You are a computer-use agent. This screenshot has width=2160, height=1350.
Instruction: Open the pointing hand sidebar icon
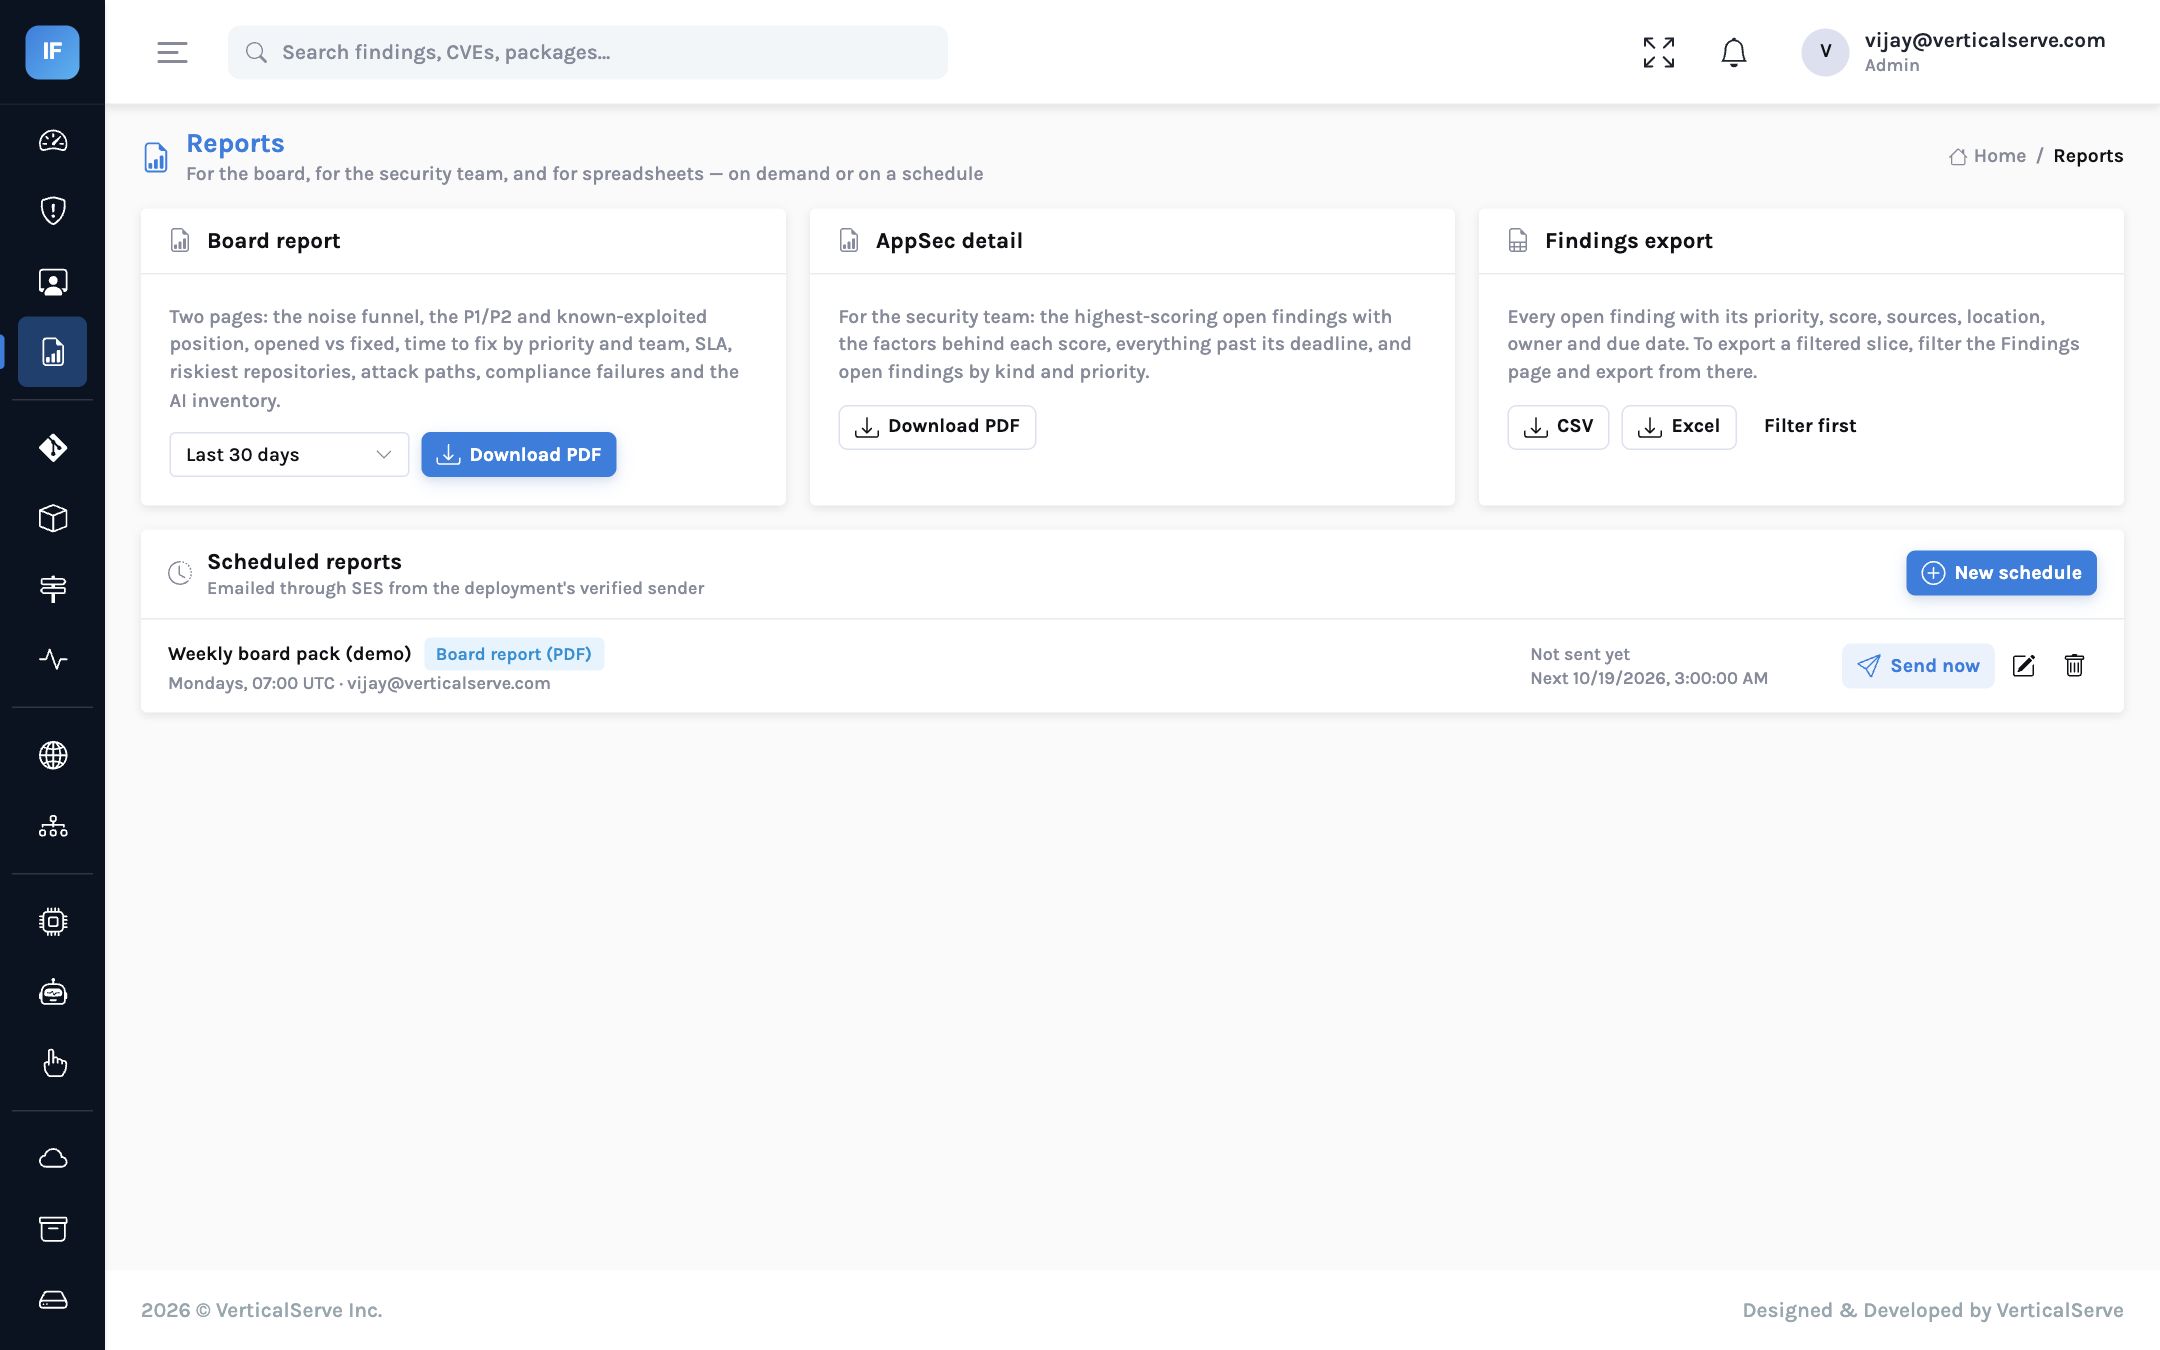[53, 1063]
